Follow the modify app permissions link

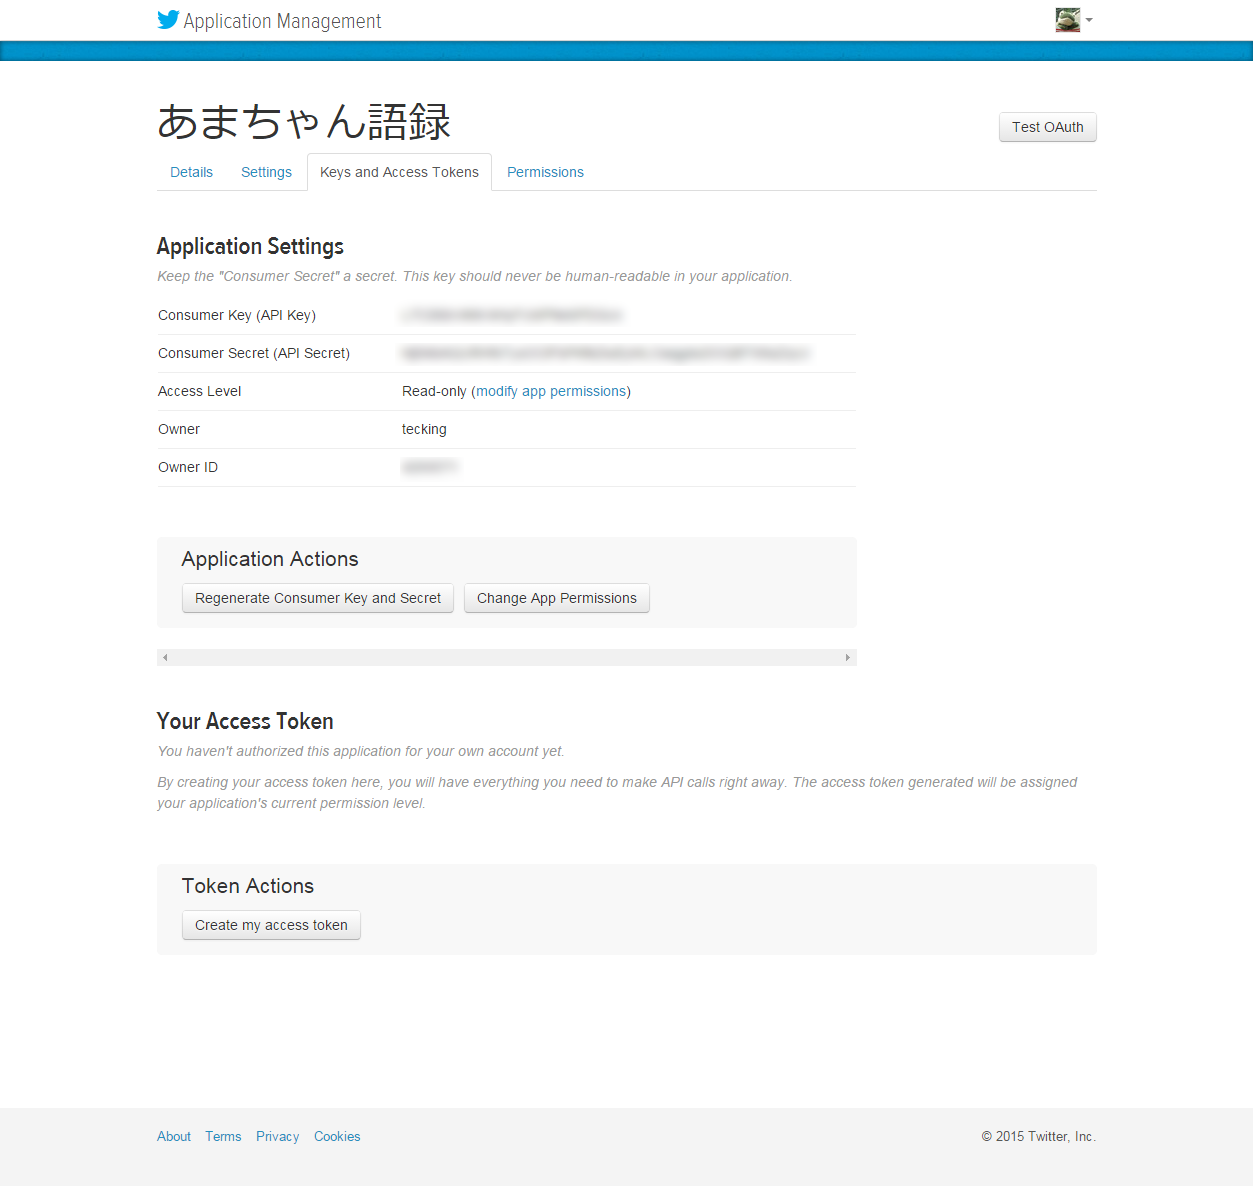point(551,391)
